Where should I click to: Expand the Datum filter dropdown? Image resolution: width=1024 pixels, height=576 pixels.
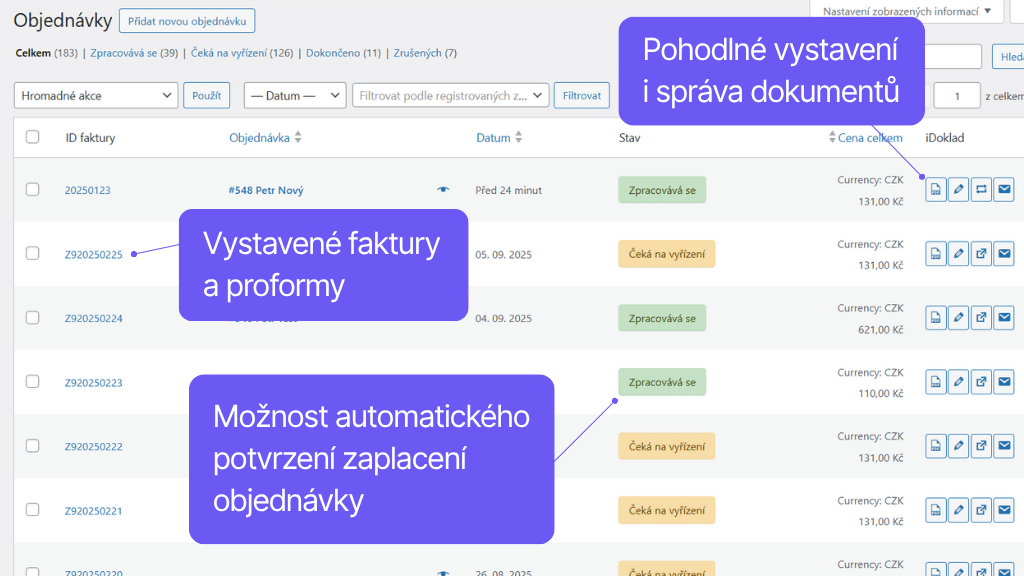[295, 95]
